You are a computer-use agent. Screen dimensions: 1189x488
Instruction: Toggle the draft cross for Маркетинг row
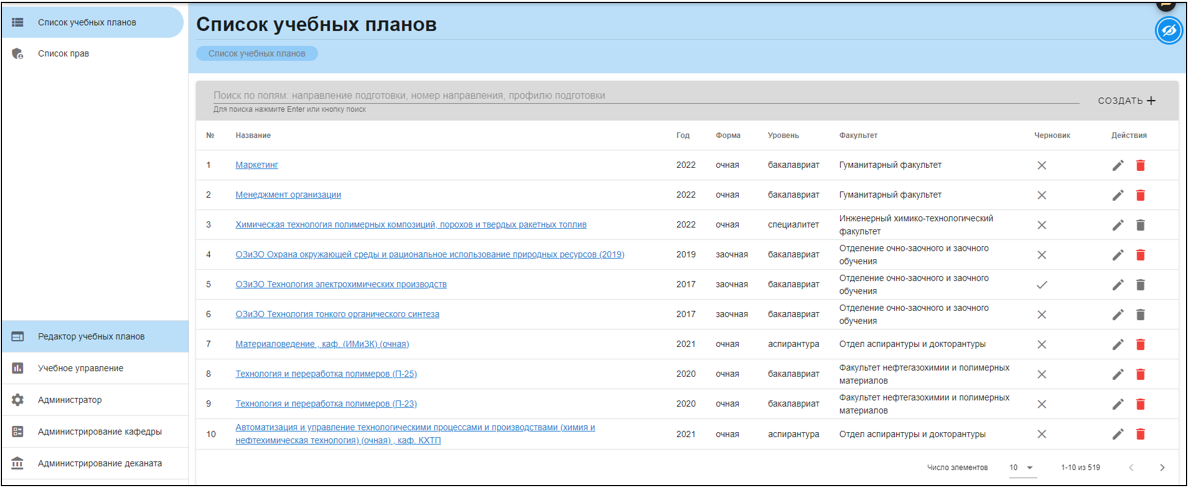tap(1041, 165)
